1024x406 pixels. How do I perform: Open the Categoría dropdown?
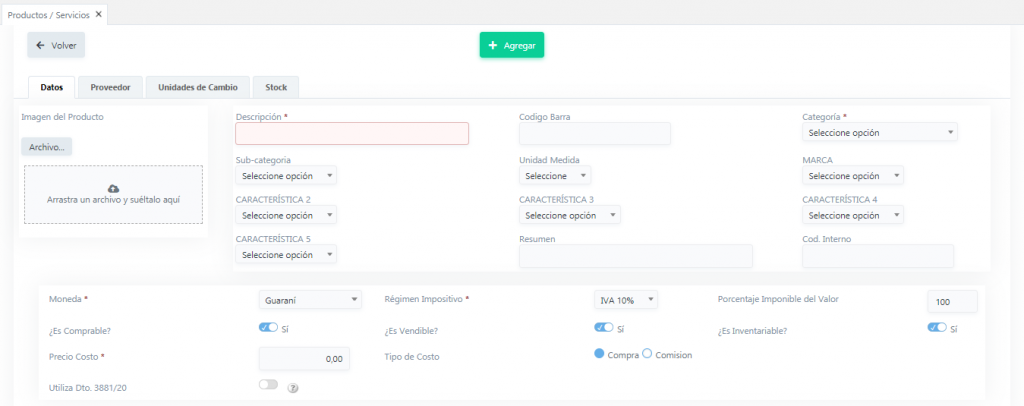(x=879, y=133)
